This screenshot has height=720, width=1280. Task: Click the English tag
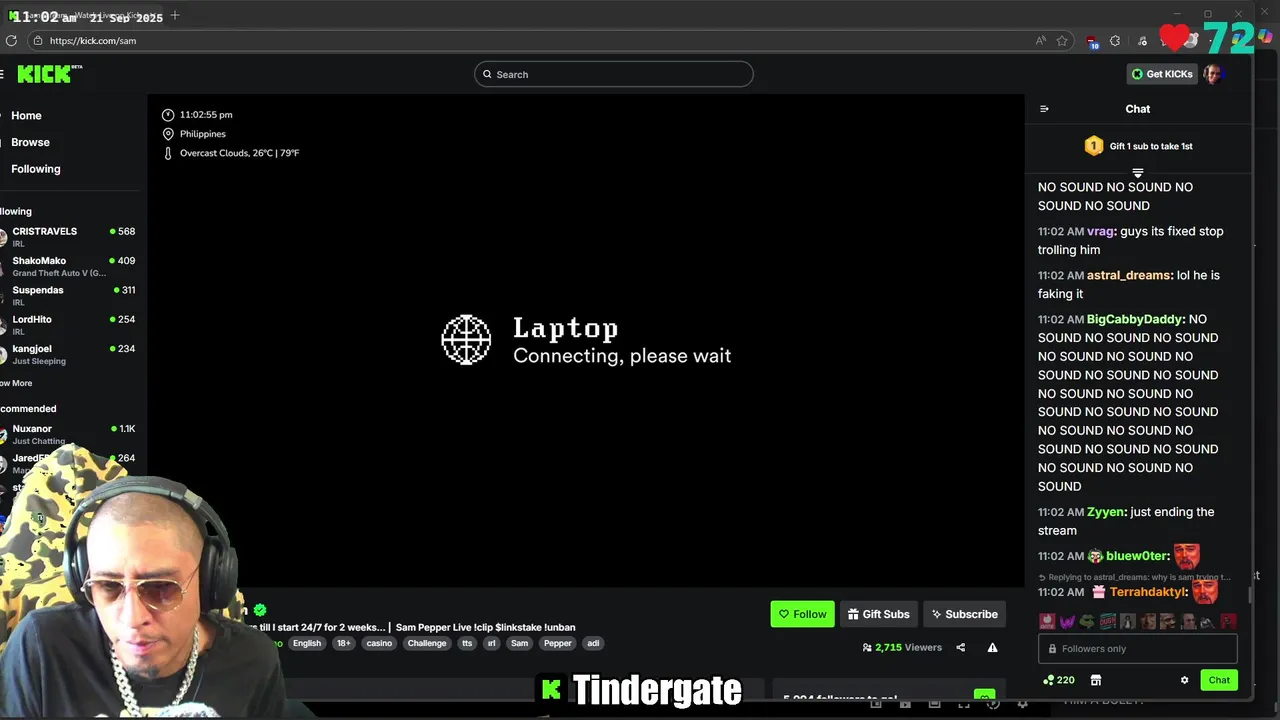(307, 643)
